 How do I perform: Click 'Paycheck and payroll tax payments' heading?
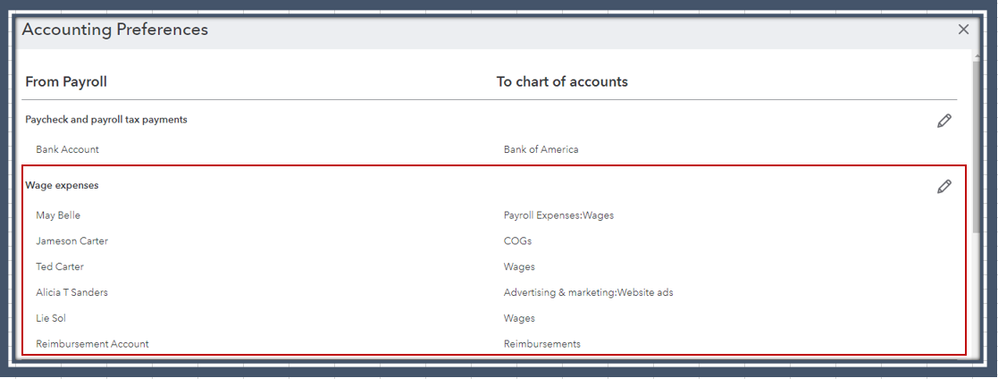[106, 119]
